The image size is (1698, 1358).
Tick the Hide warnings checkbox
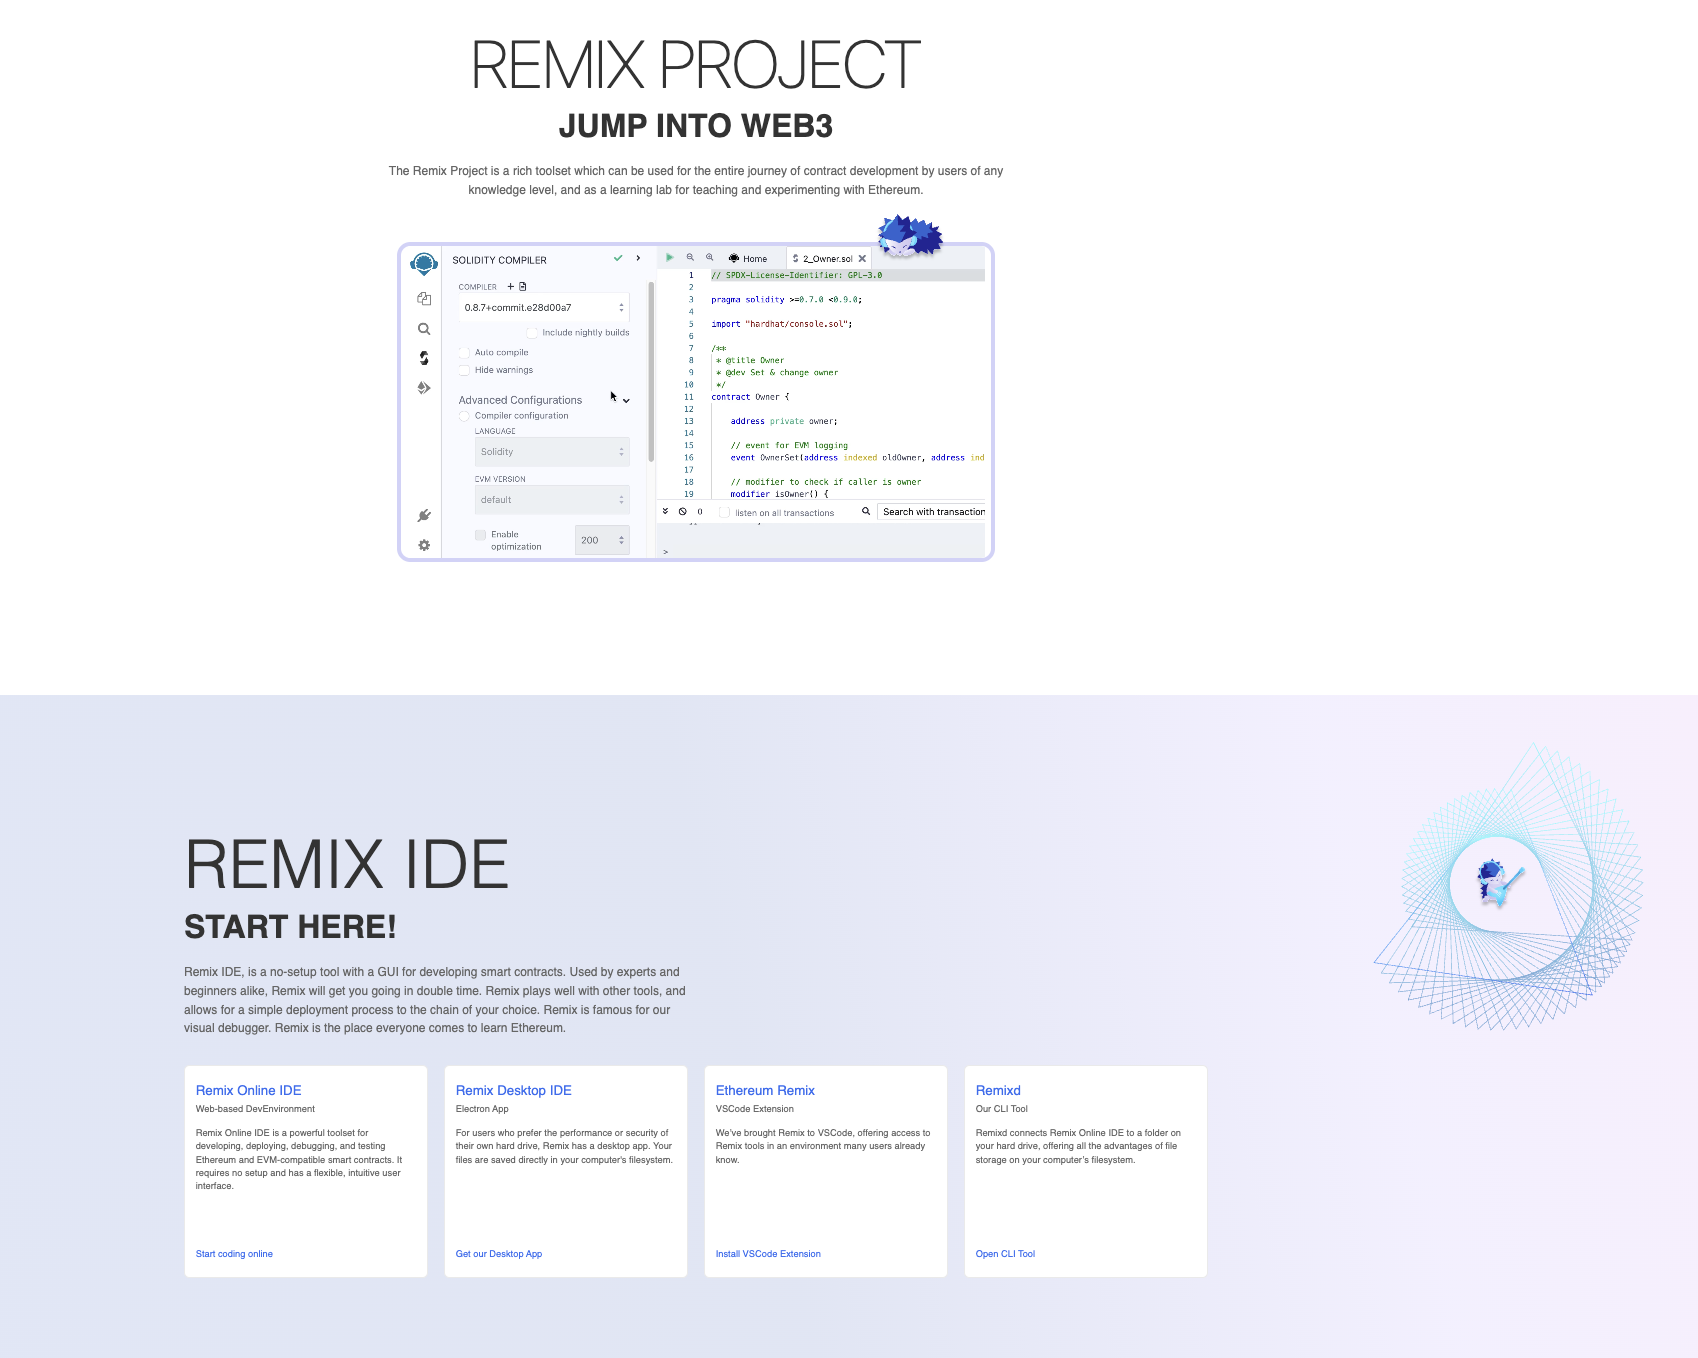pos(464,371)
